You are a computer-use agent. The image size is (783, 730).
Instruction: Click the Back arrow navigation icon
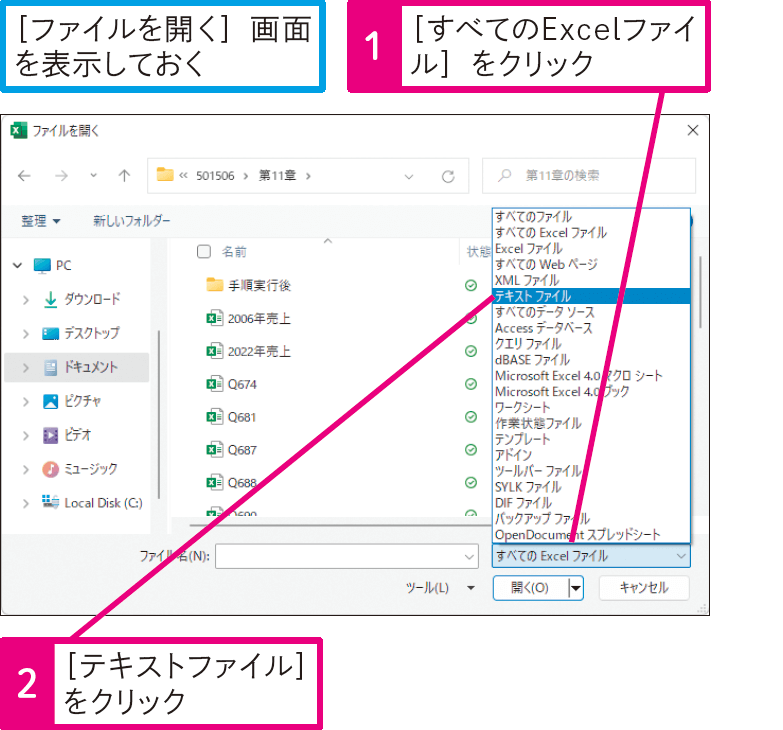pyautogui.click(x=24, y=176)
